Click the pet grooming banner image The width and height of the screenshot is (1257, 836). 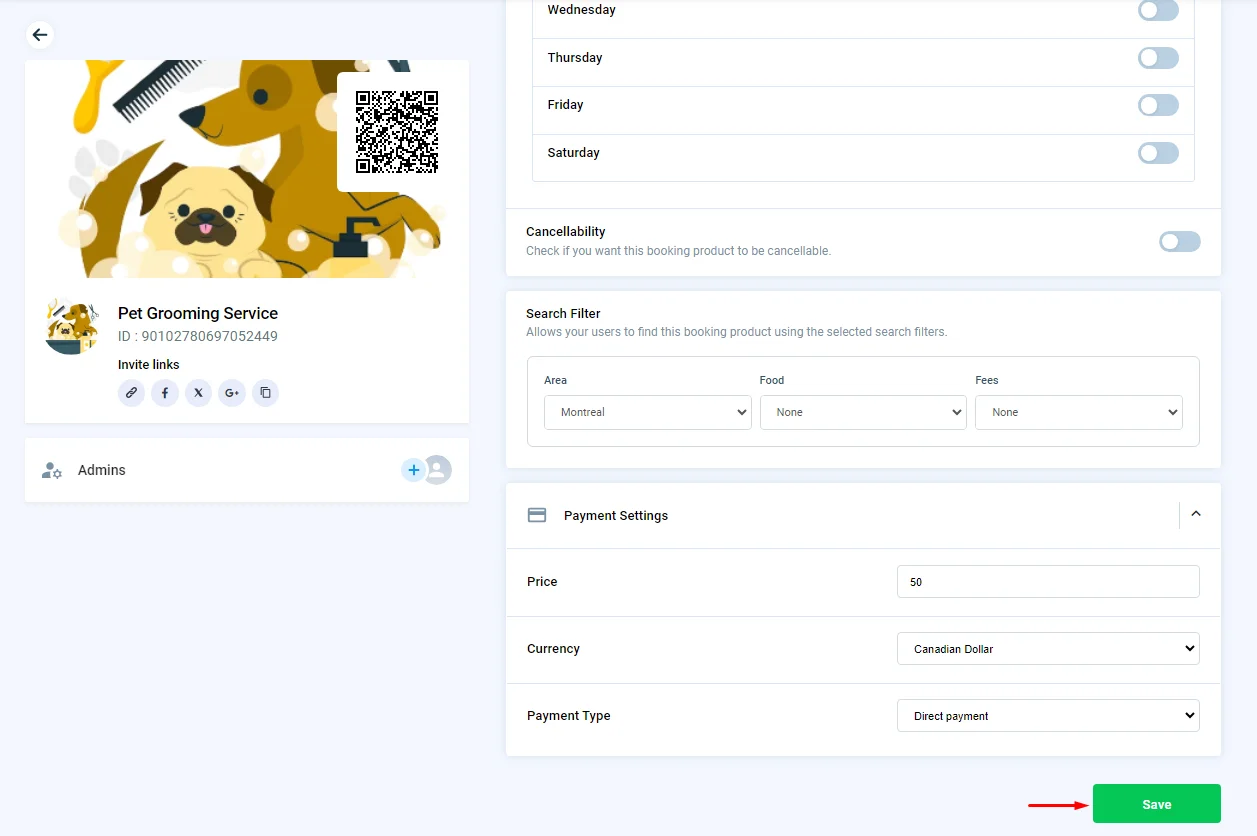(247, 169)
